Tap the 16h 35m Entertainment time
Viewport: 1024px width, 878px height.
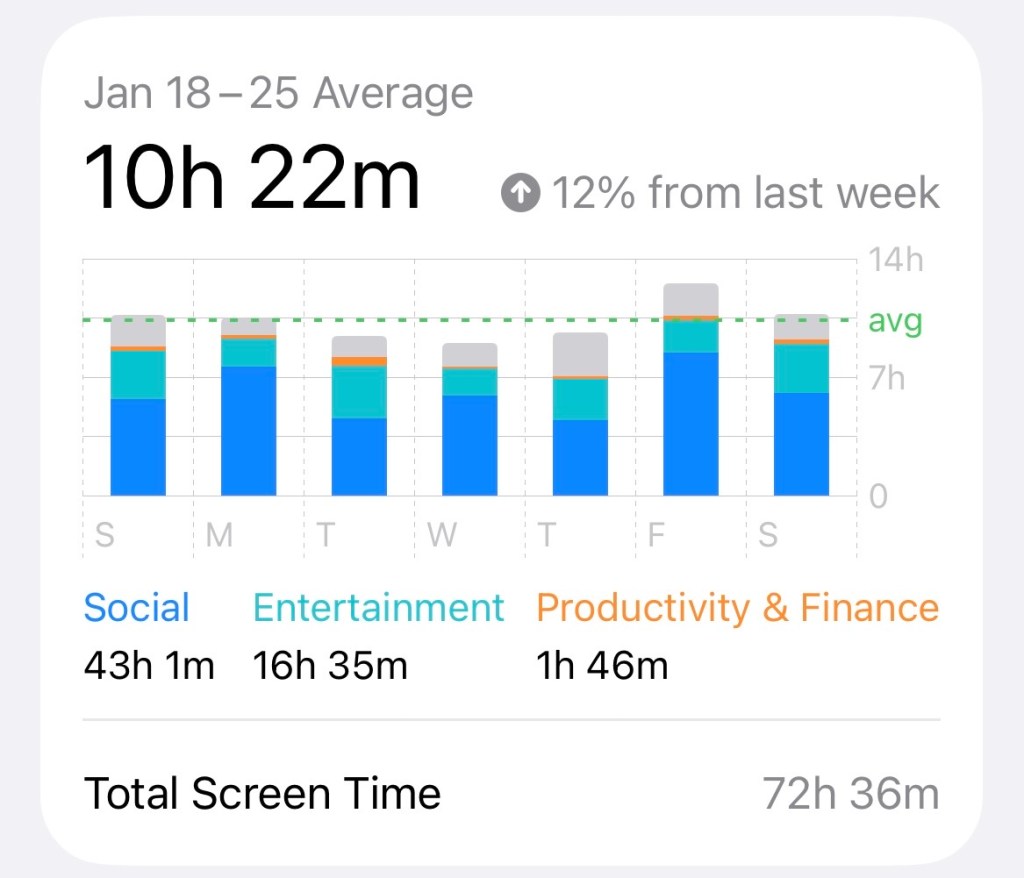pyautogui.click(x=330, y=665)
